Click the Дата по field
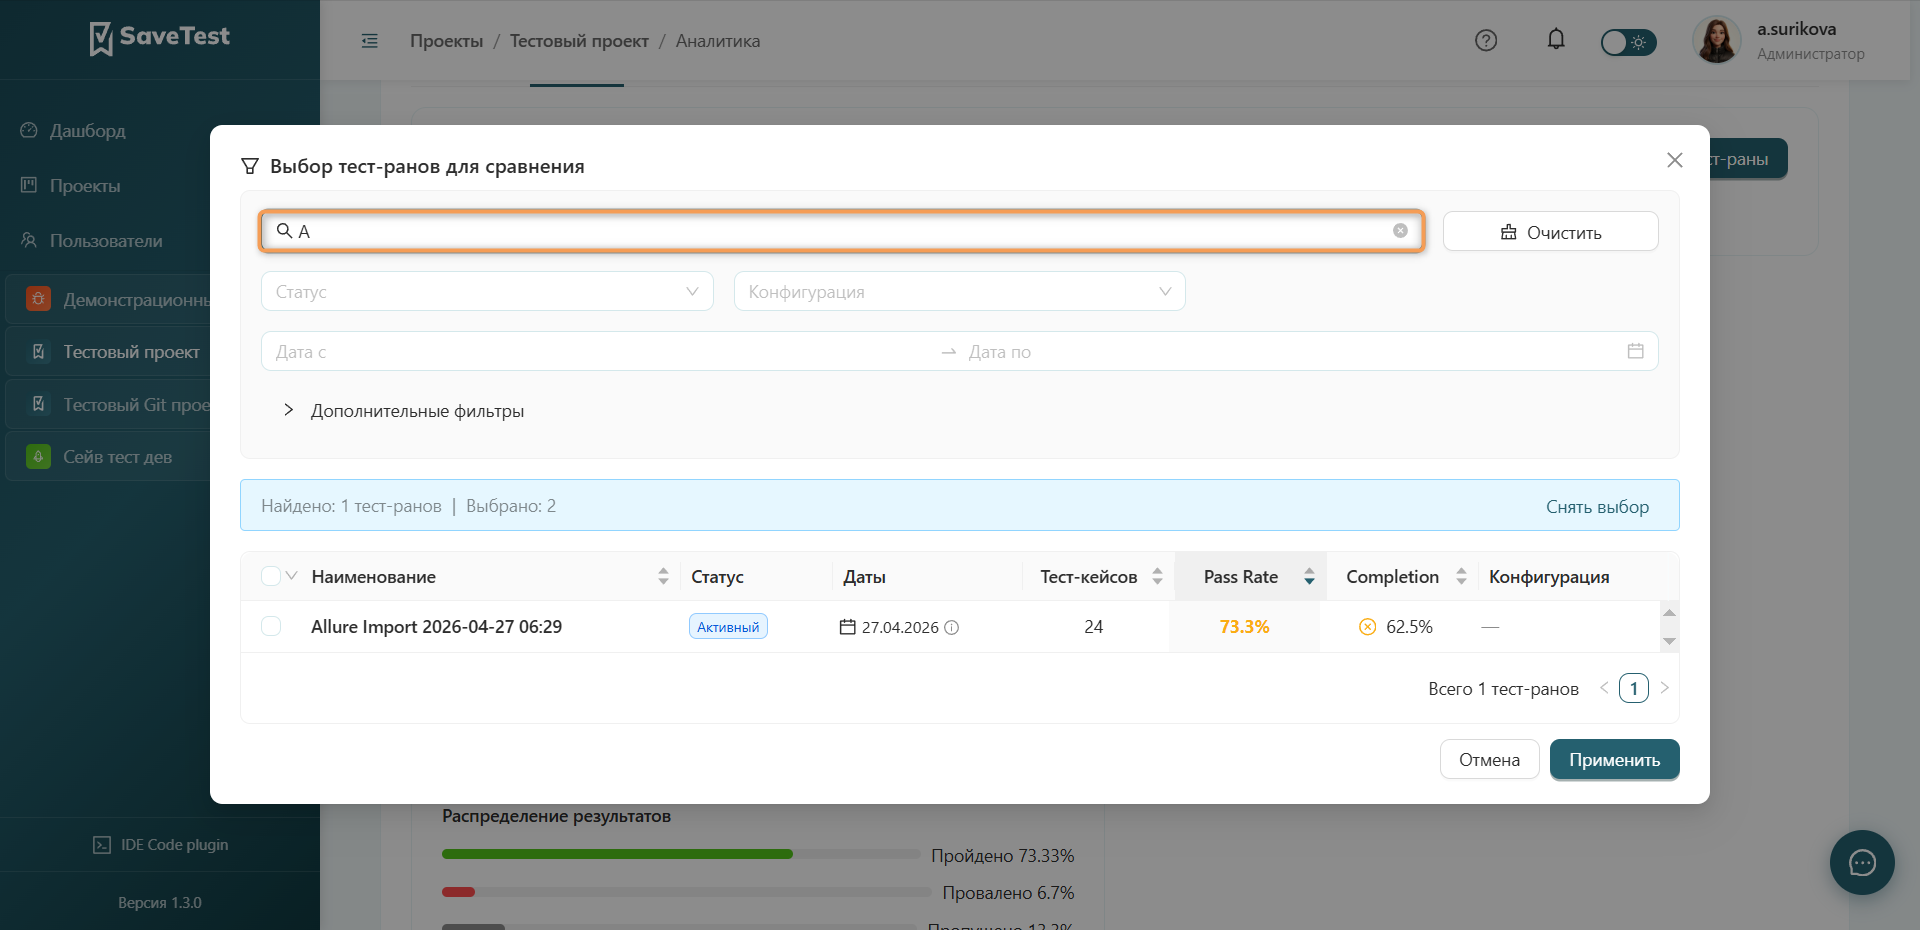Screen dimensions: 1920x930 point(1290,351)
